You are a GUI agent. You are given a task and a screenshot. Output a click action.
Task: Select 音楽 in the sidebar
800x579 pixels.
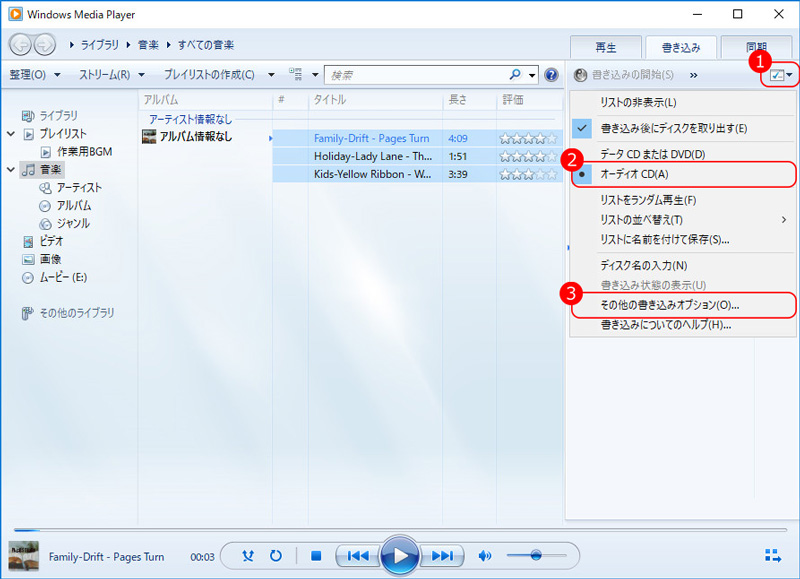point(43,169)
